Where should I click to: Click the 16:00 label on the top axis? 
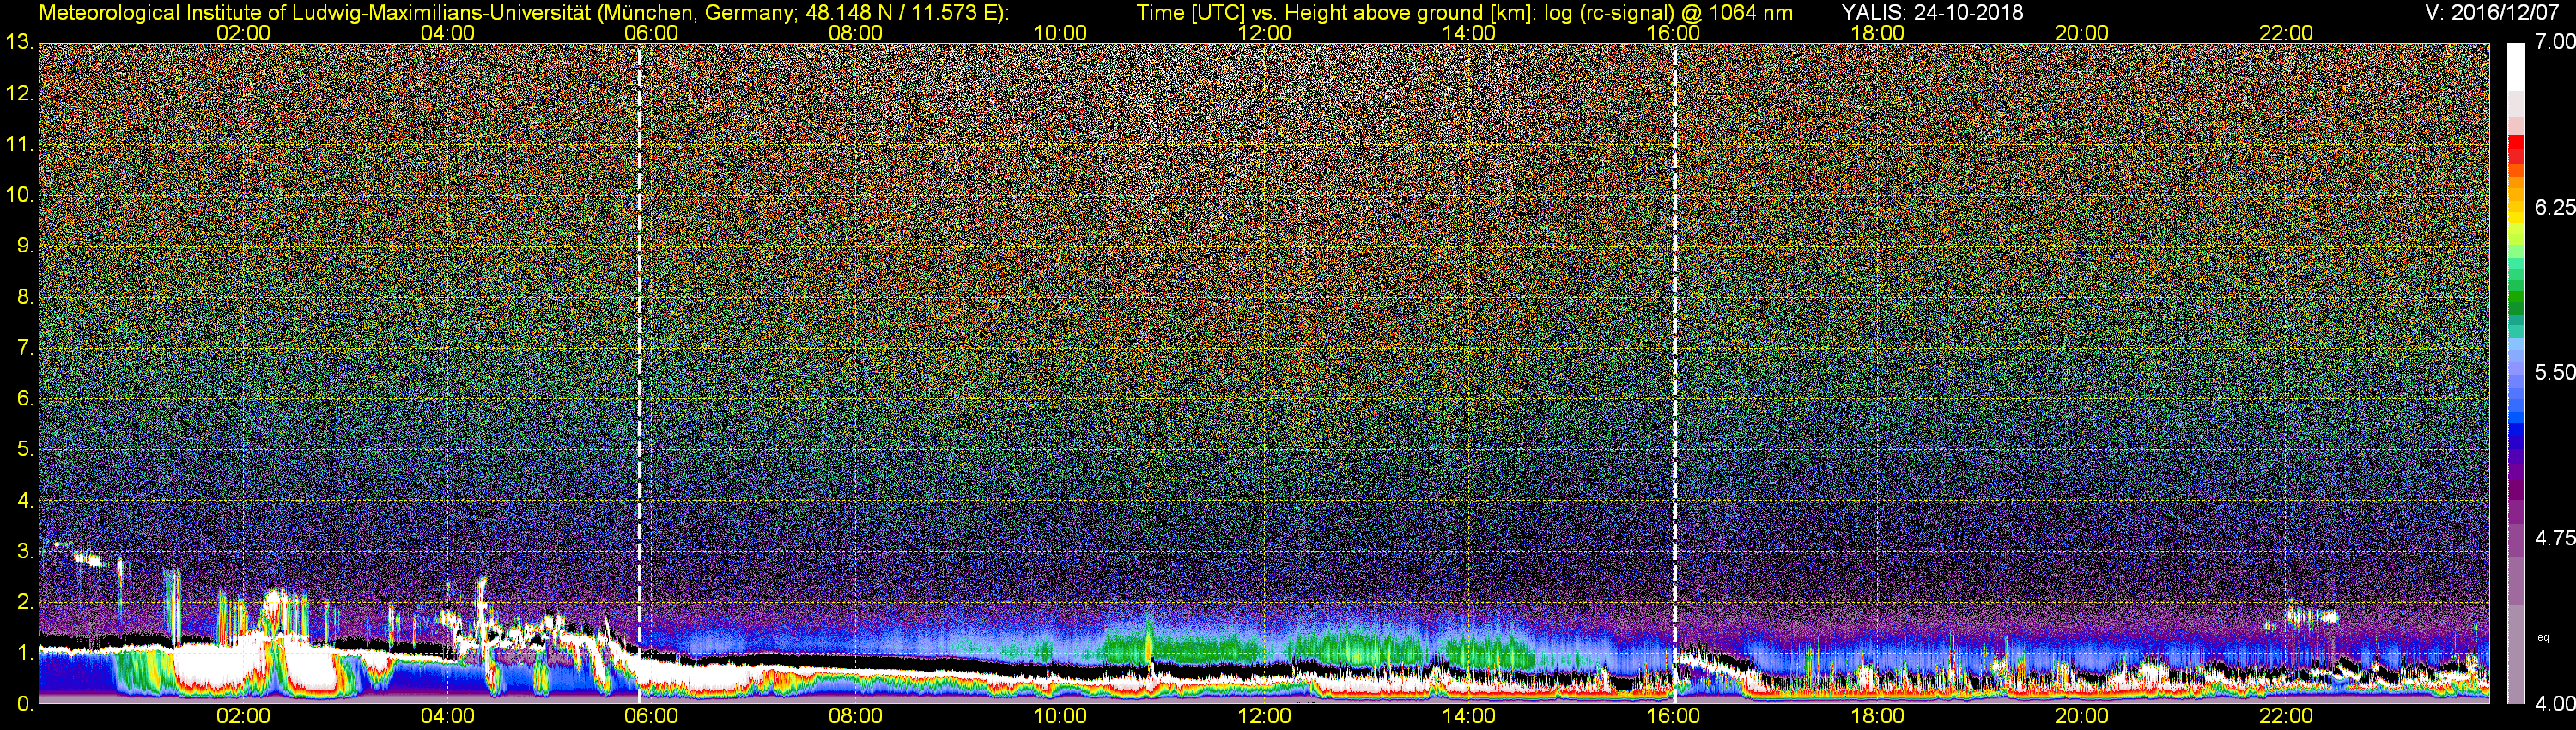tap(1673, 33)
